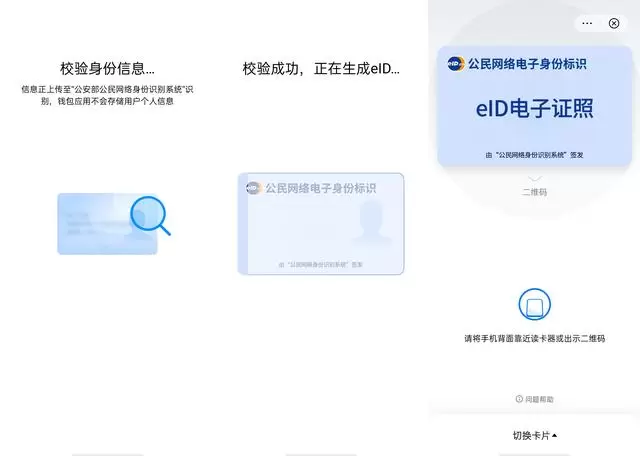Click the triangle arrow beside 切换卡片

[555, 435]
